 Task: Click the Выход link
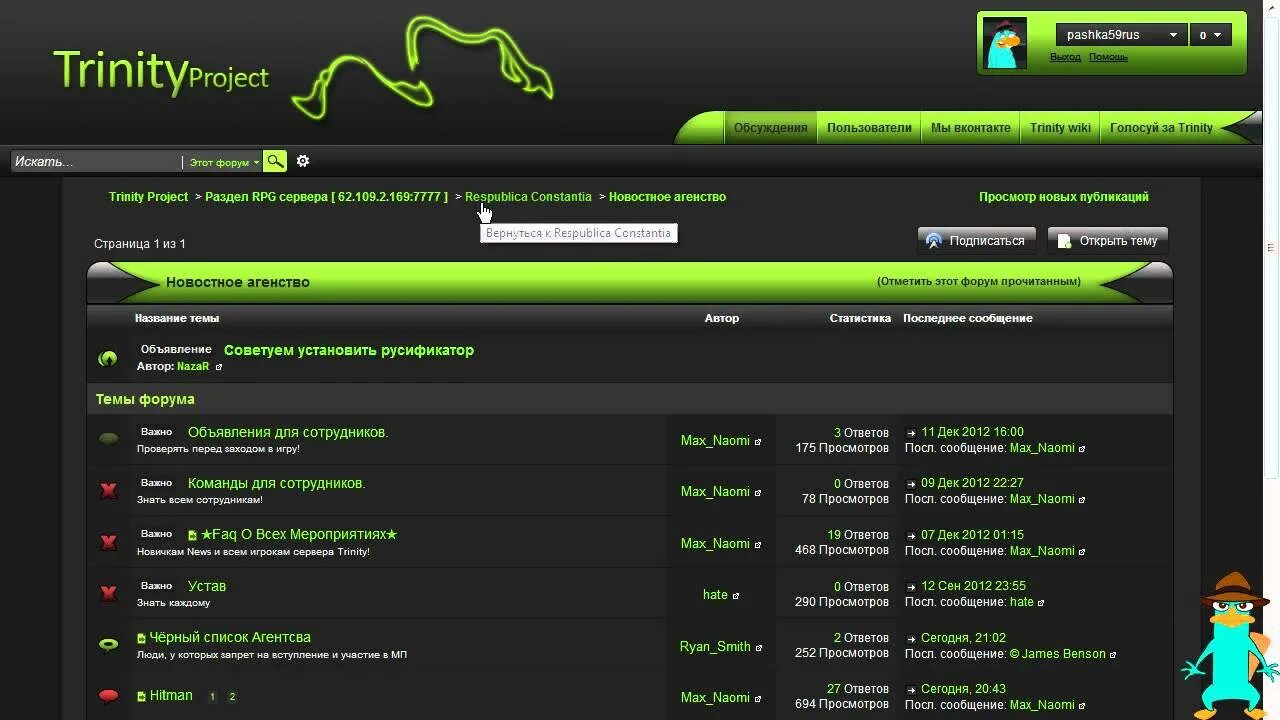point(1065,57)
